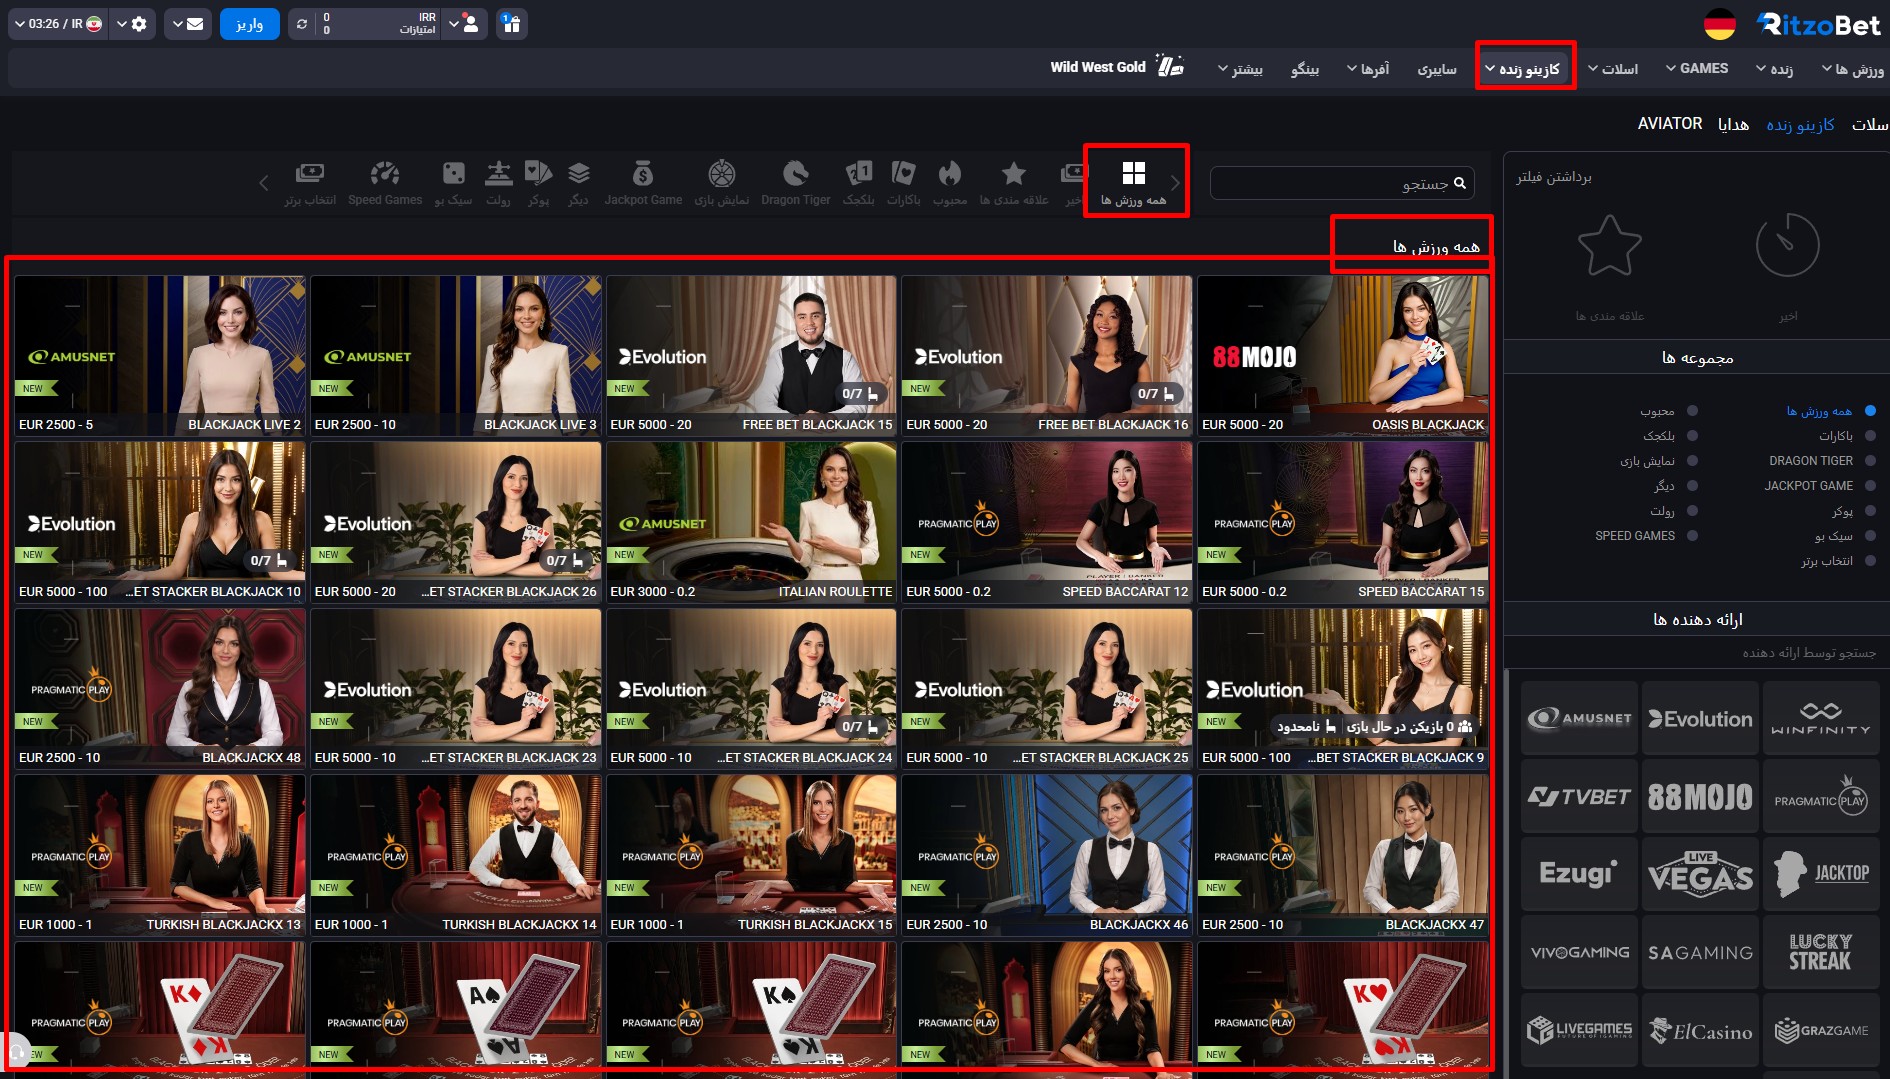Switch to the کازینو زنده sub-tab
Image resolution: width=1890 pixels, height=1079 pixels.
pos(1800,124)
